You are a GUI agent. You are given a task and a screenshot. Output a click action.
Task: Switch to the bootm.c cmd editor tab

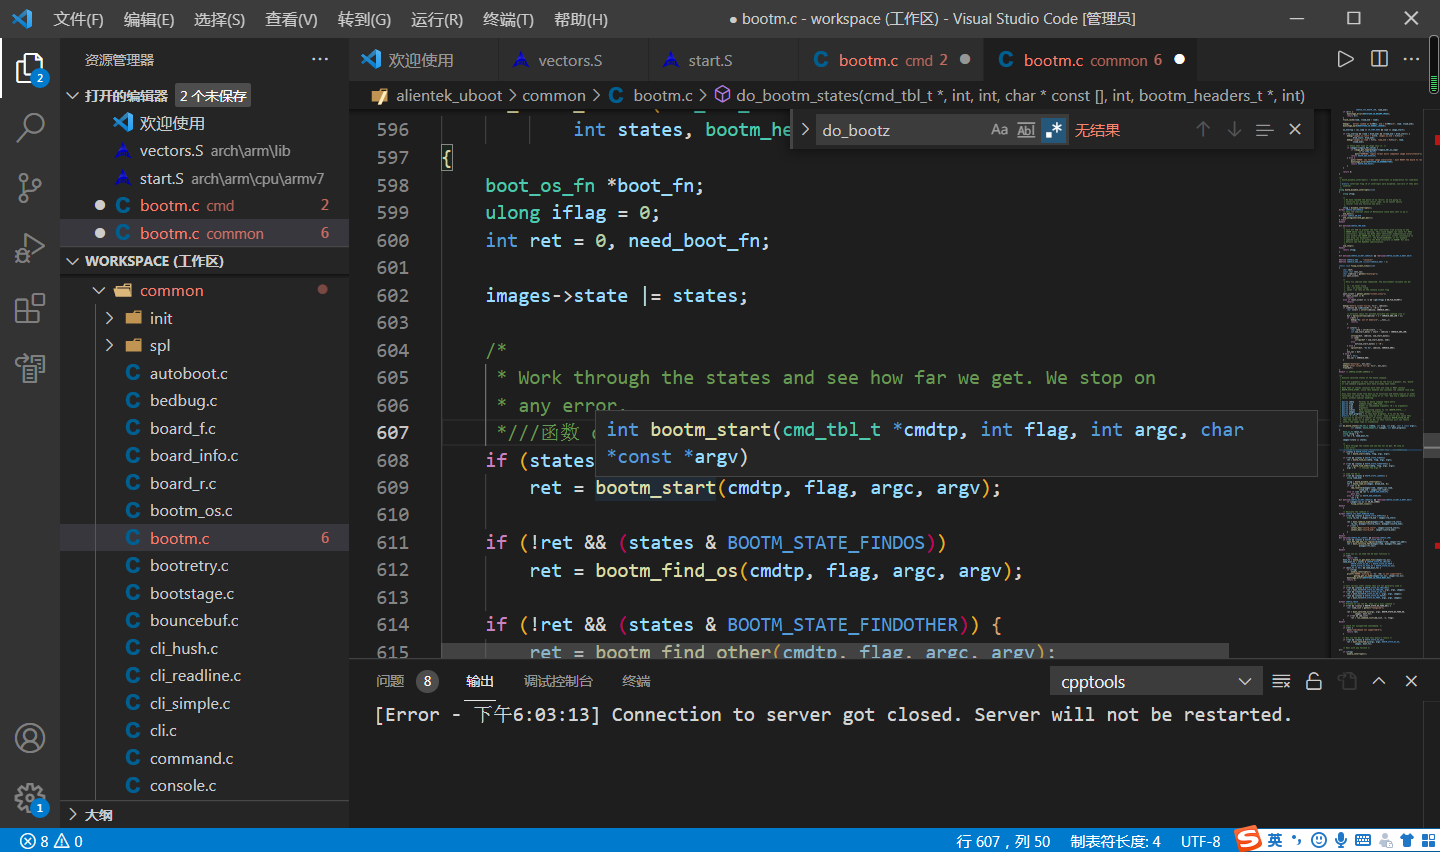892,60
